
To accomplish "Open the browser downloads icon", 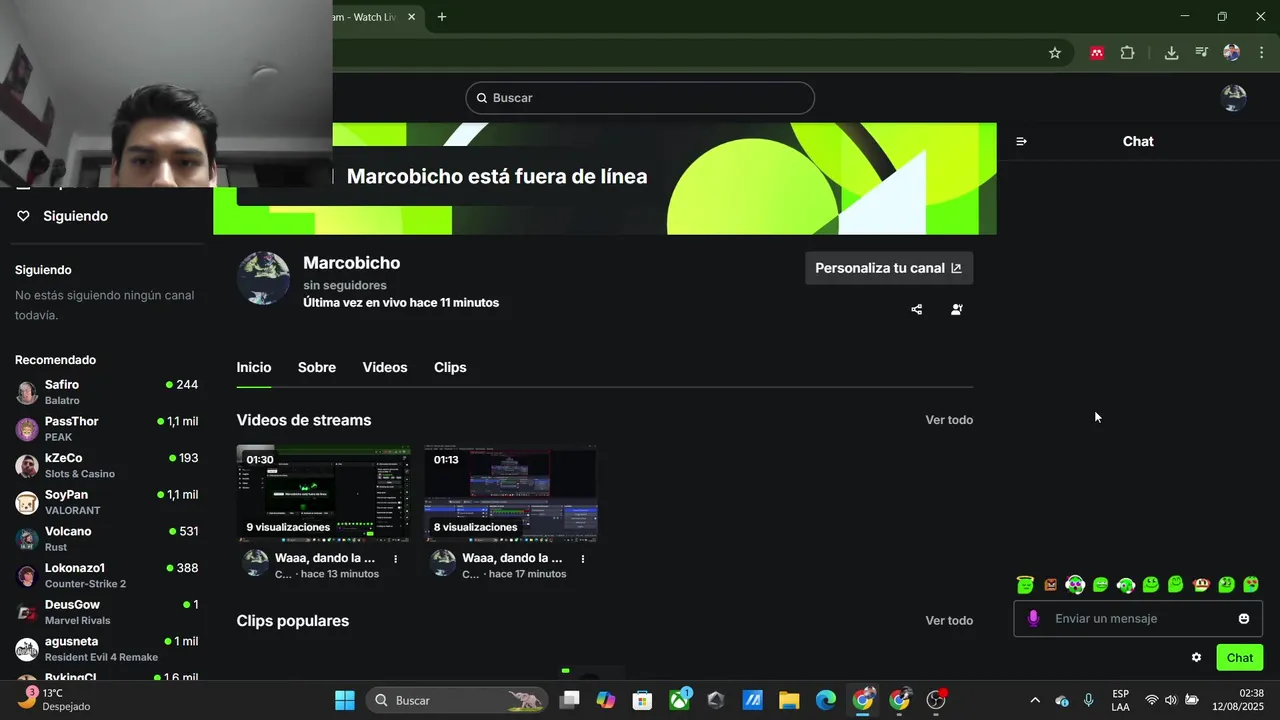I will click(1171, 53).
